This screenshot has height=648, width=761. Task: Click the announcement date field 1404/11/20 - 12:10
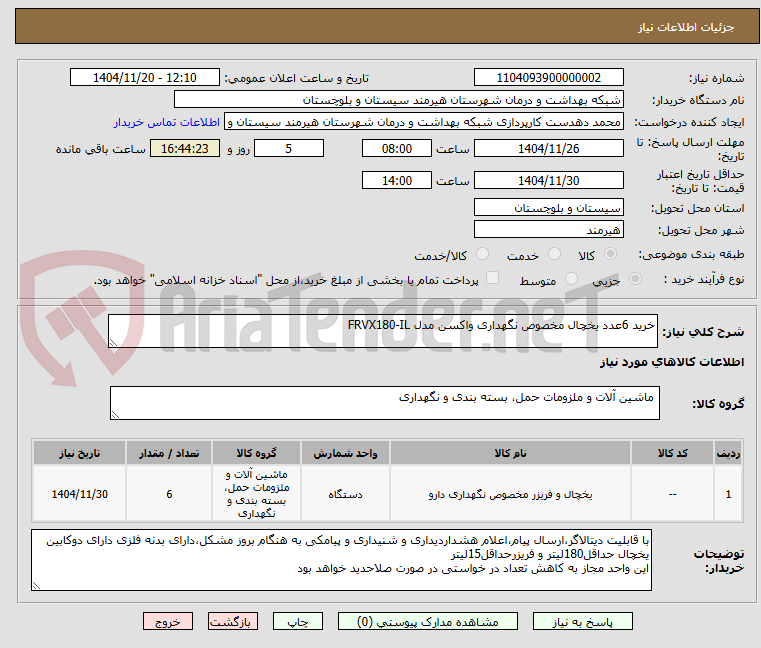point(145,77)
